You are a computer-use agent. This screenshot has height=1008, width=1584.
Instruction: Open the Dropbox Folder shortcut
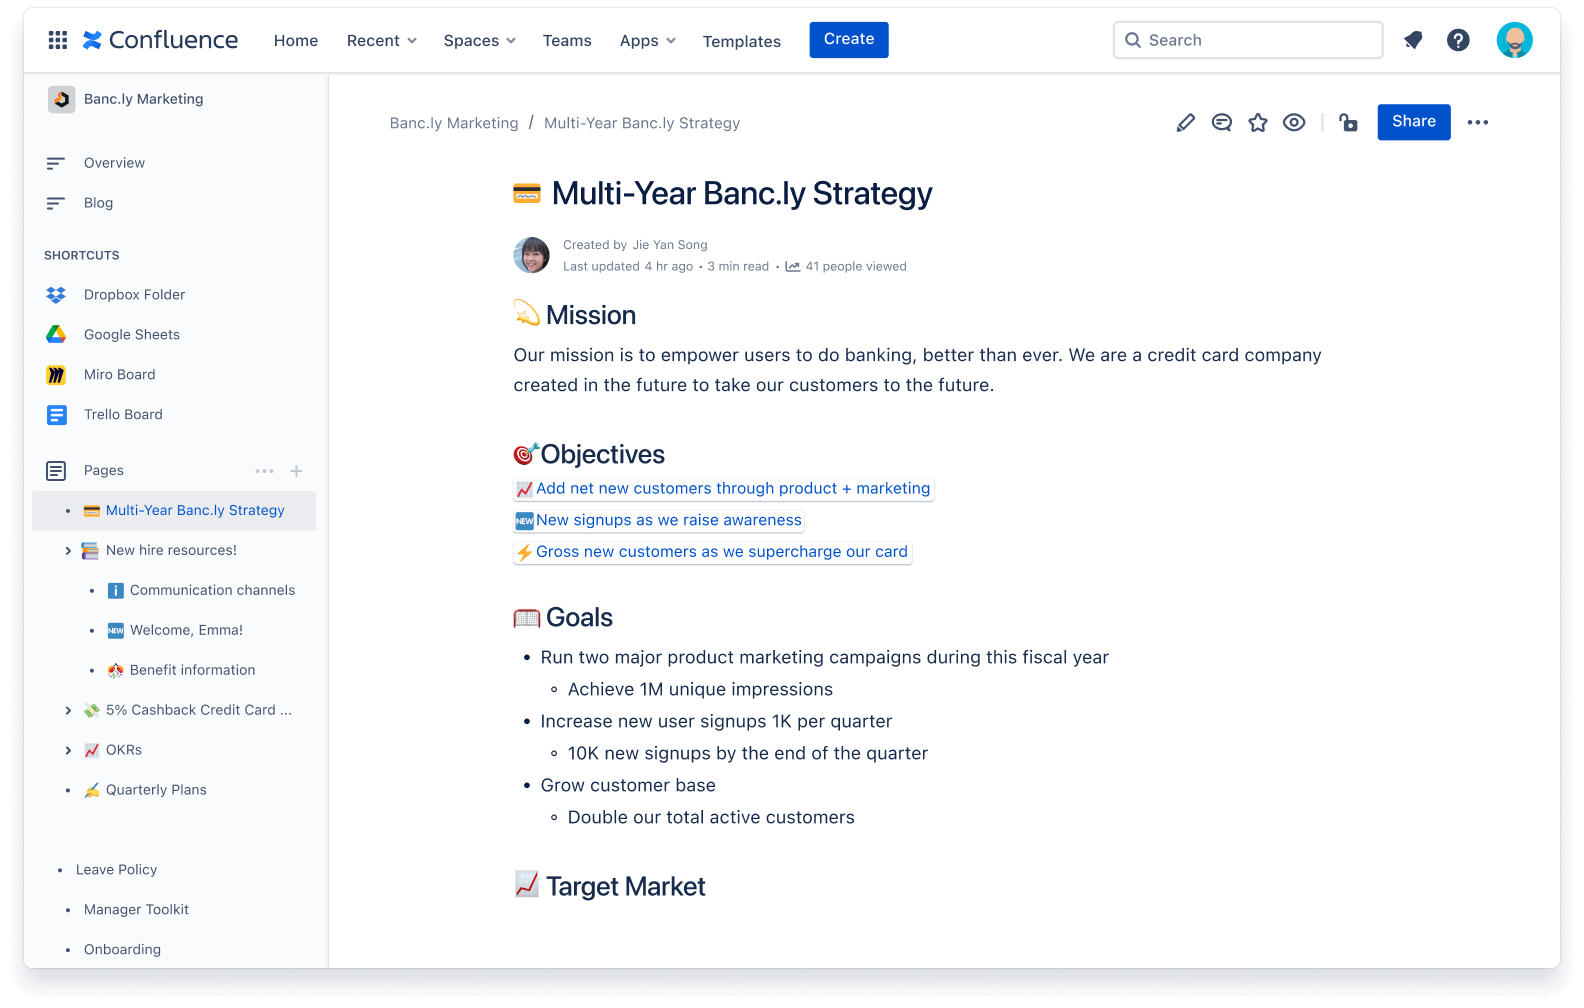[x=134, y=295]
